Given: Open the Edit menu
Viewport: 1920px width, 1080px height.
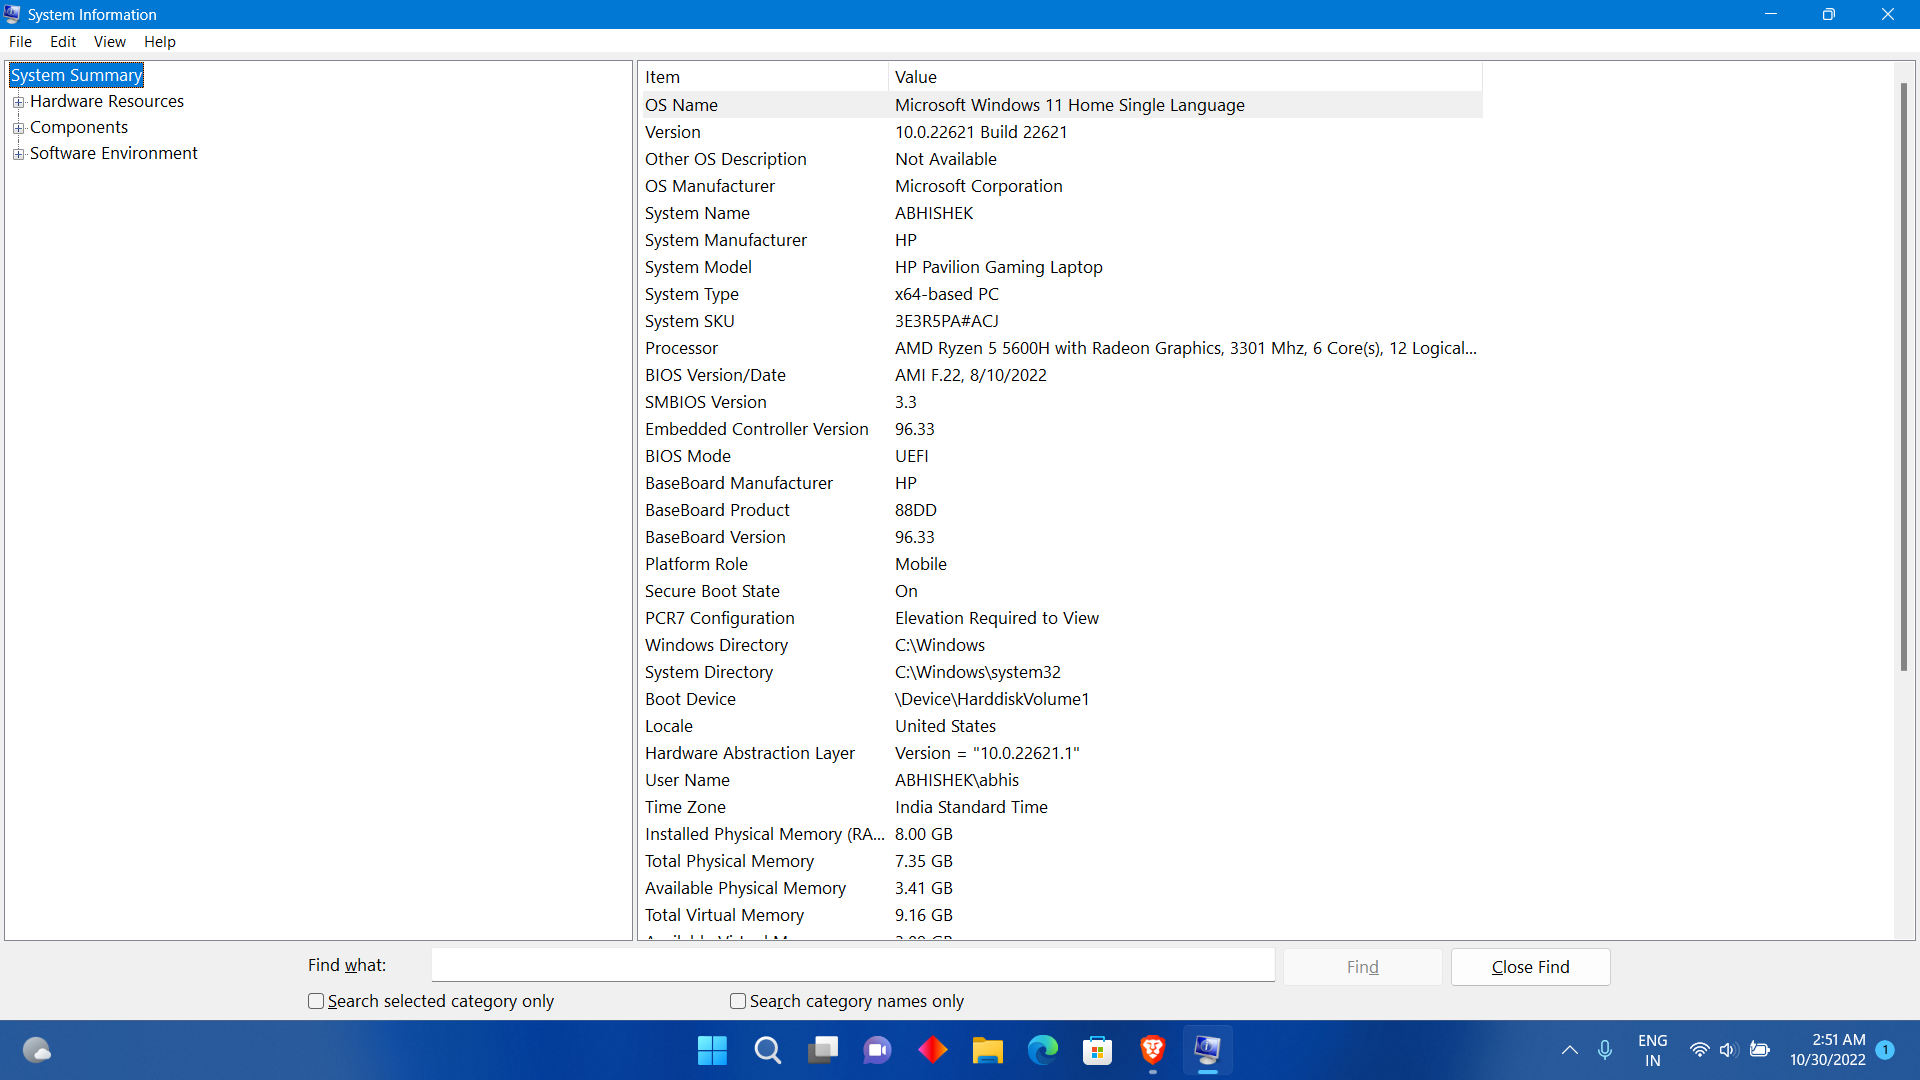Looking at the screenshot, I should coord(63,42).
